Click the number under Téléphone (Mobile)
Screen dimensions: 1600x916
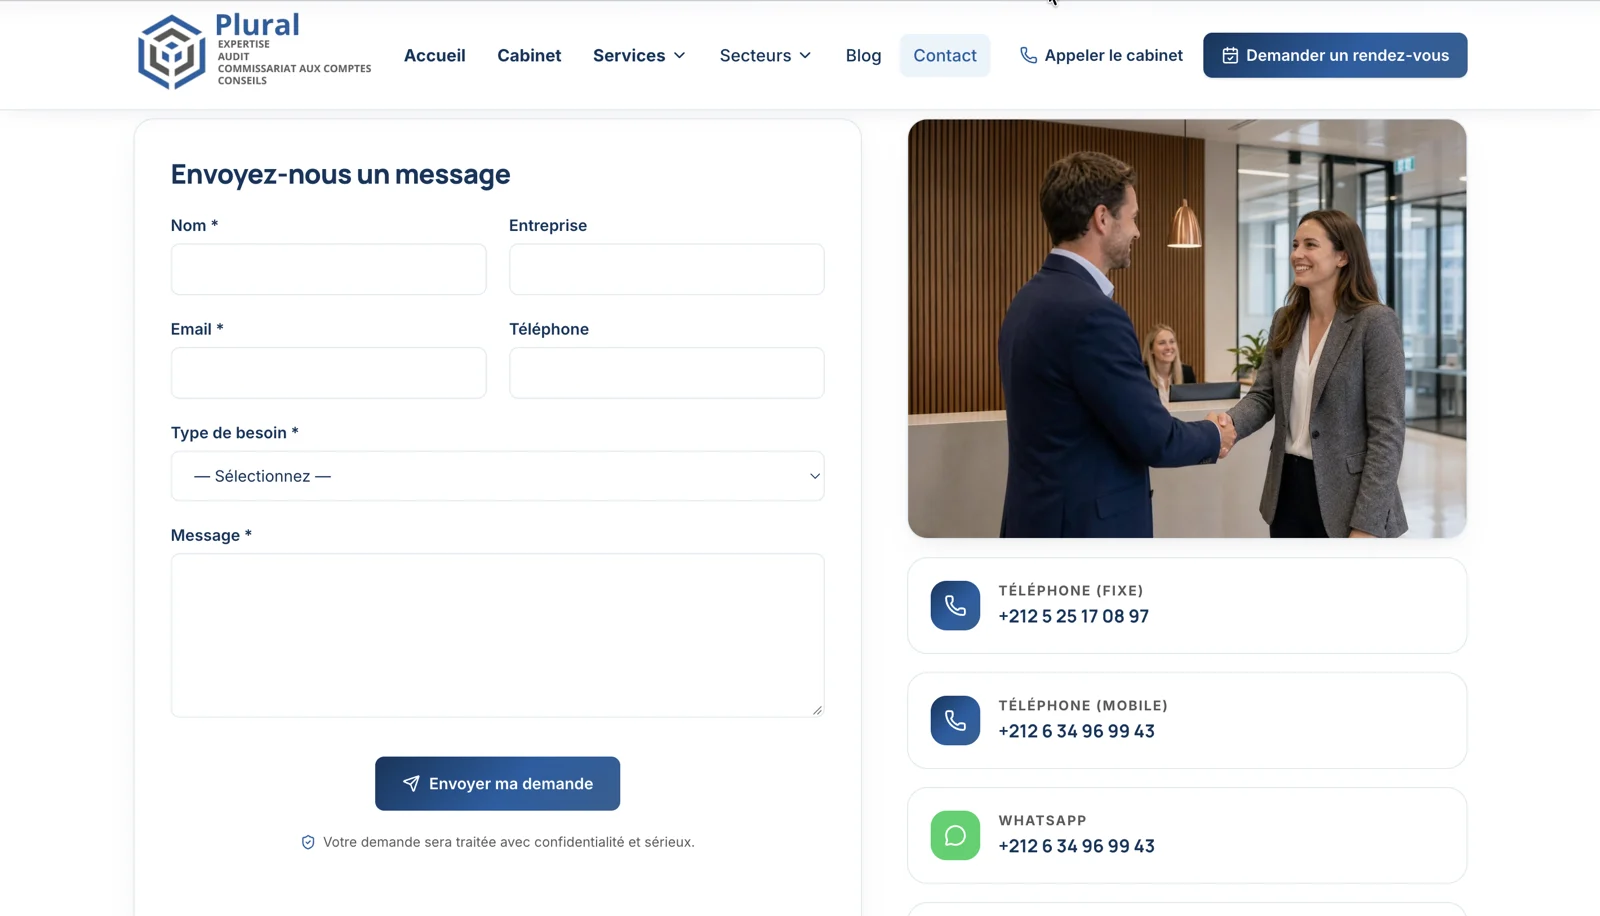pos(1076,731)
